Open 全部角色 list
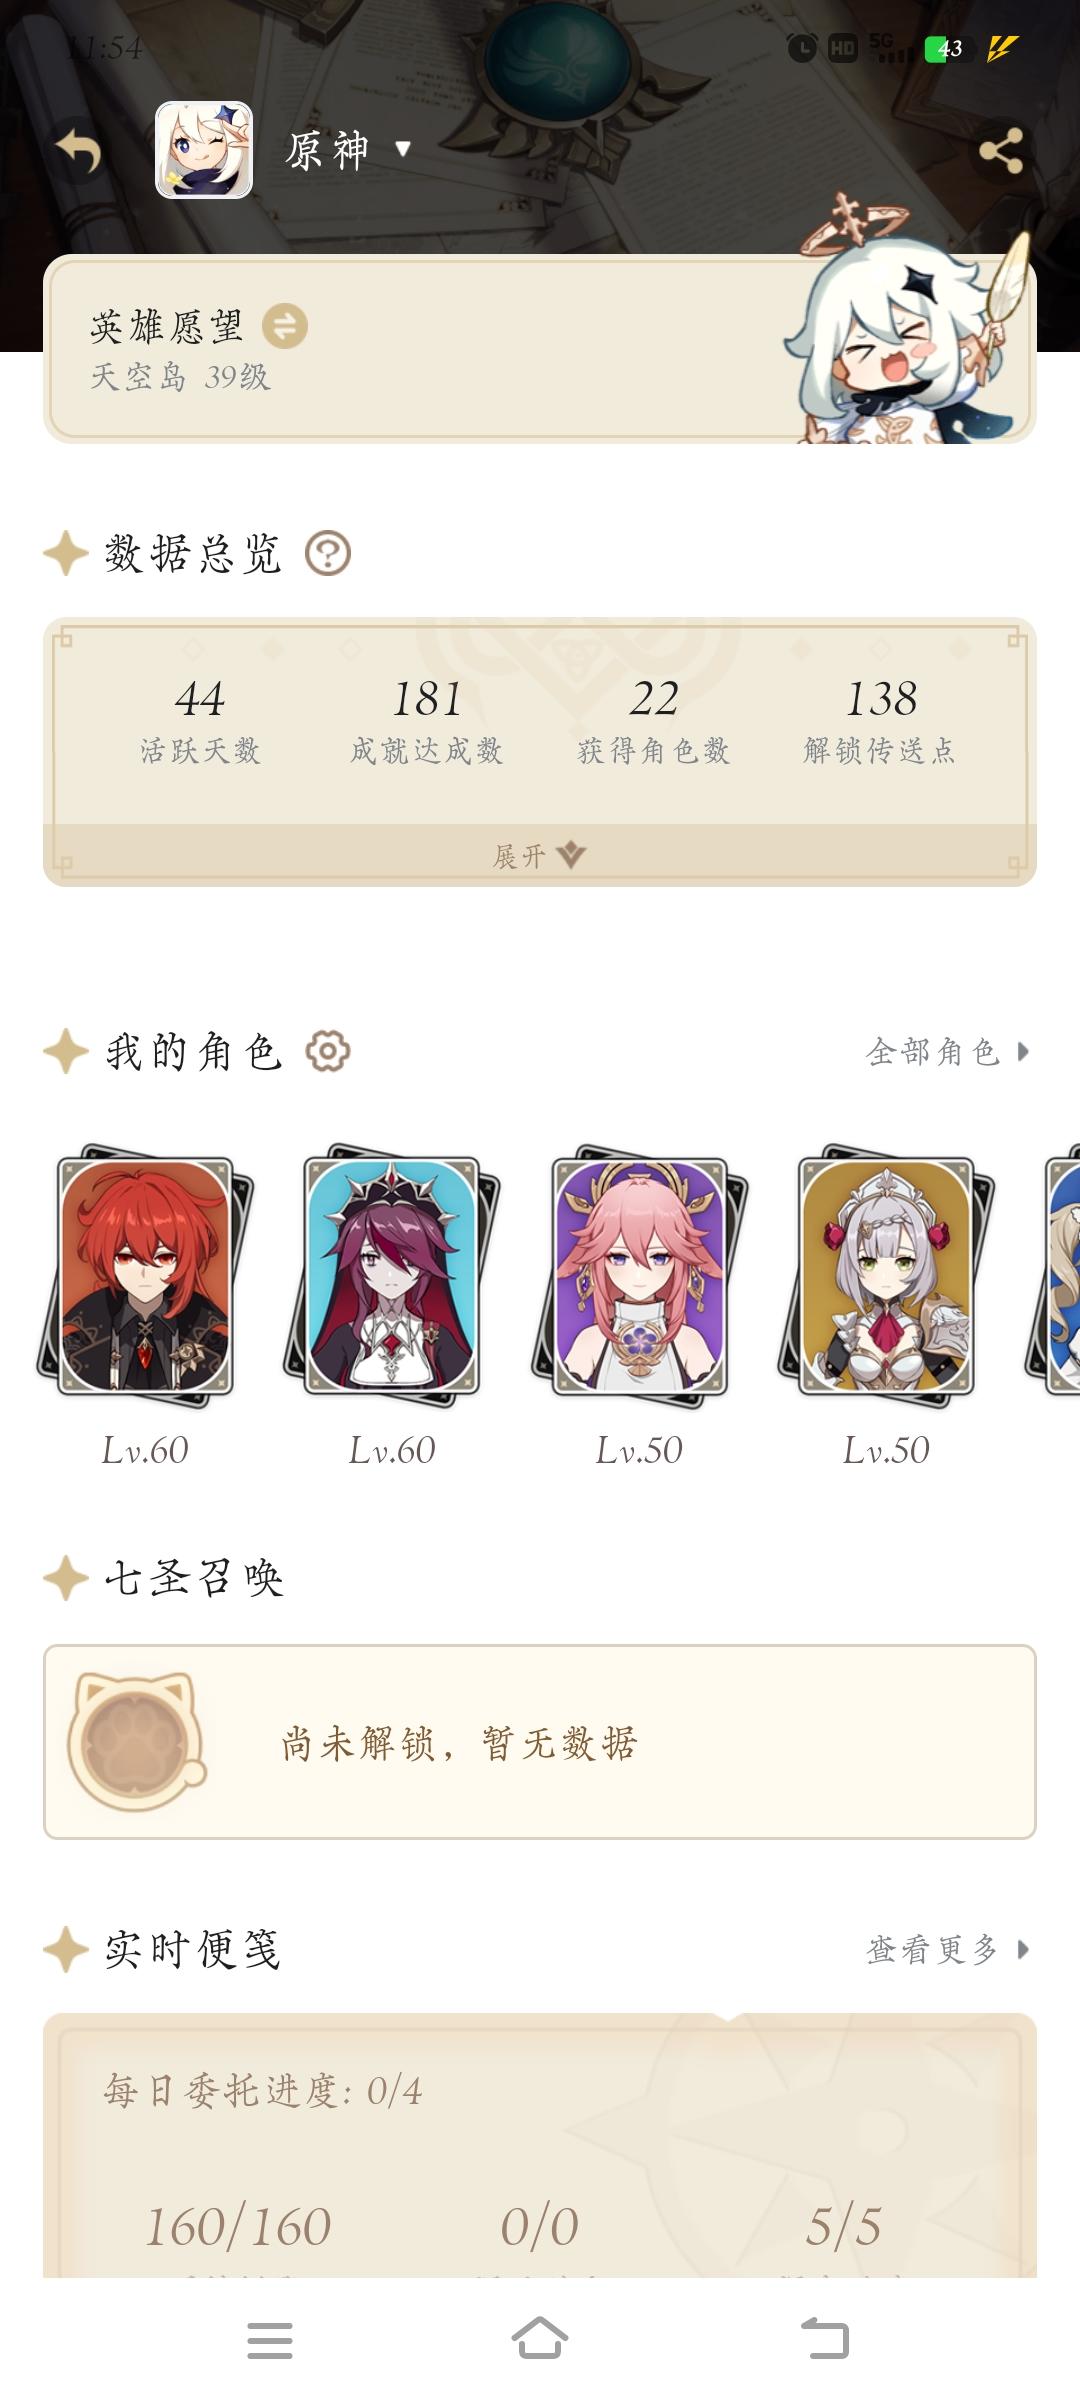Viewport: 1080px width, 2404px height. (x=948, y=1051)
